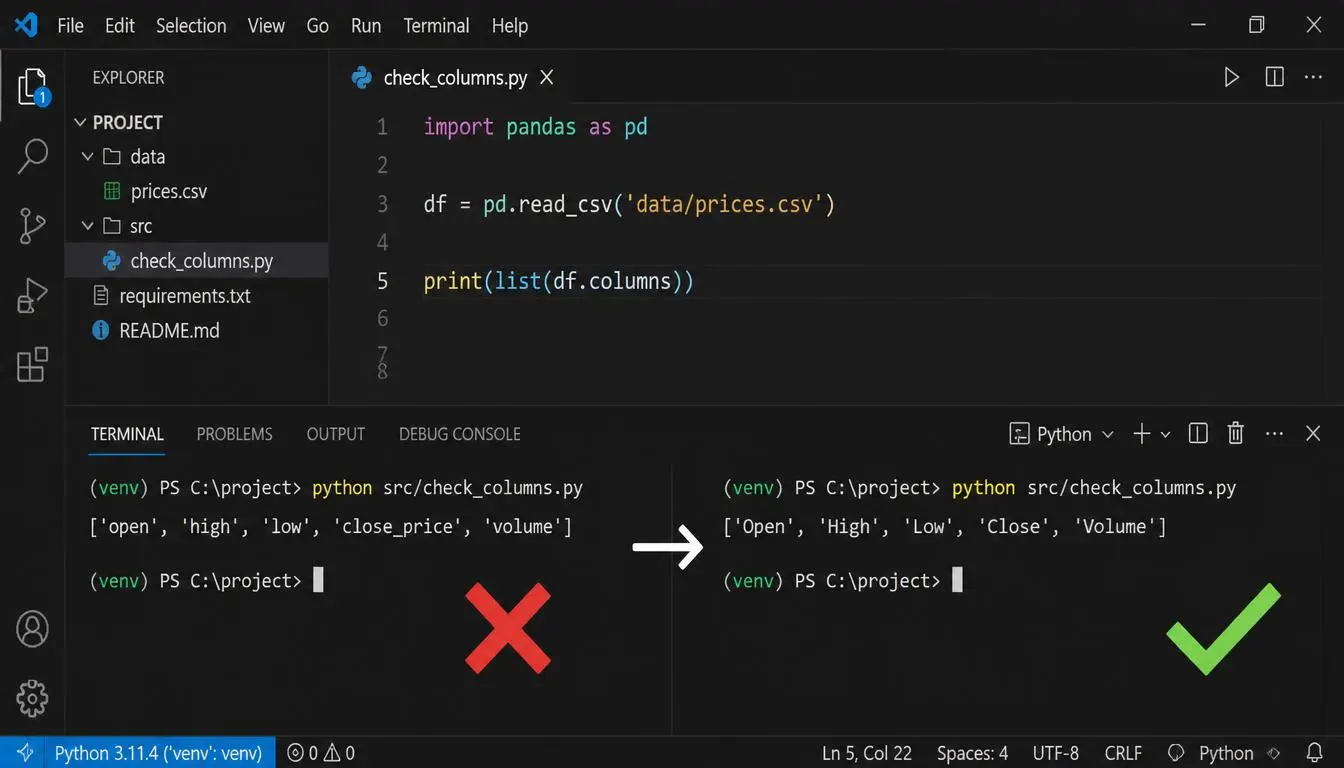Screen dimensions: 1344x768
Task: Open the Source Control view icon
Action: click(33, 226)
